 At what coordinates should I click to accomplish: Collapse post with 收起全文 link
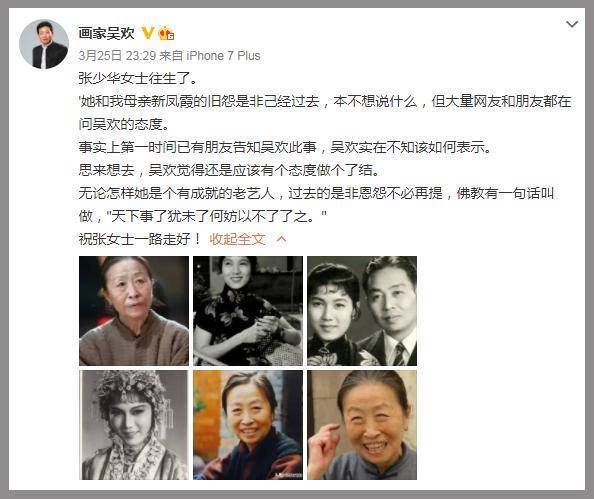click(x=238, y=239)
